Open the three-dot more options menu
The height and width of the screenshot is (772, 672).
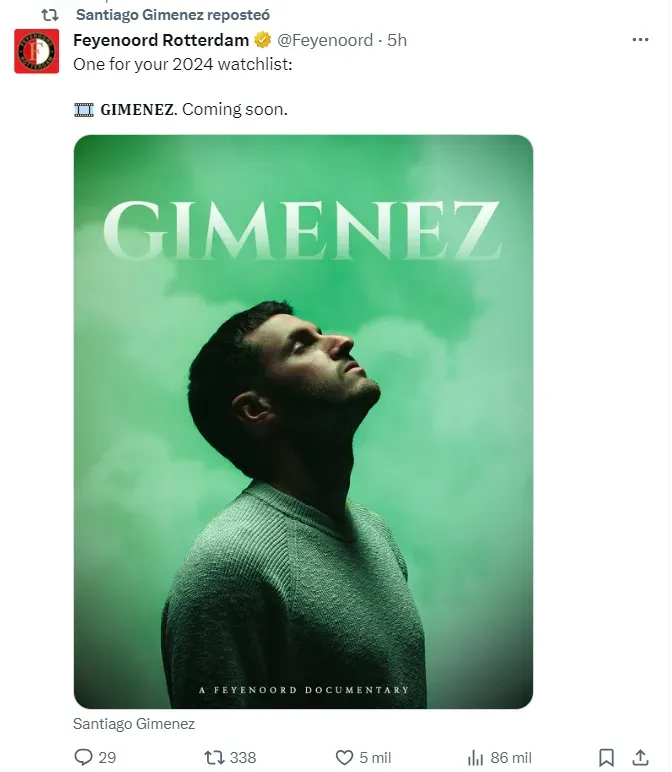(640, 40)
